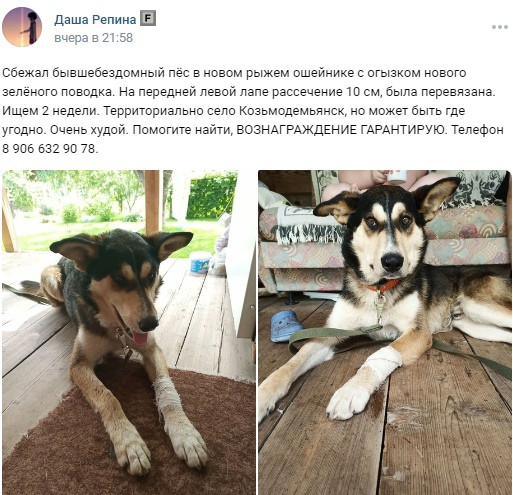Click the orange collar in the right photo
The height and width of the screenshot is (495, 513).
pos(382,286)
